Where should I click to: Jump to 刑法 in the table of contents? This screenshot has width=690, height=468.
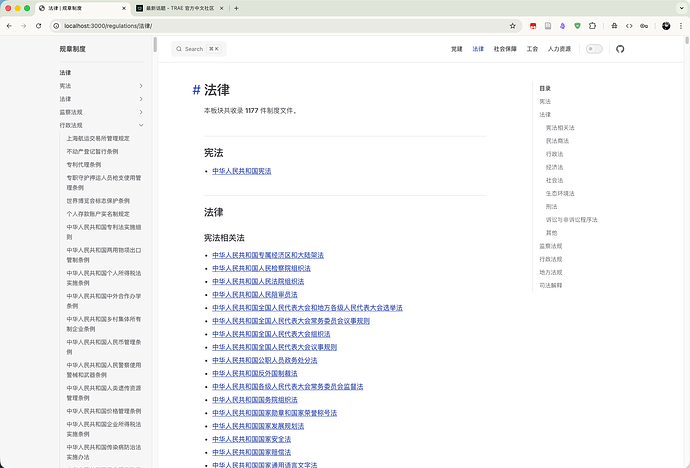[551, 206]
